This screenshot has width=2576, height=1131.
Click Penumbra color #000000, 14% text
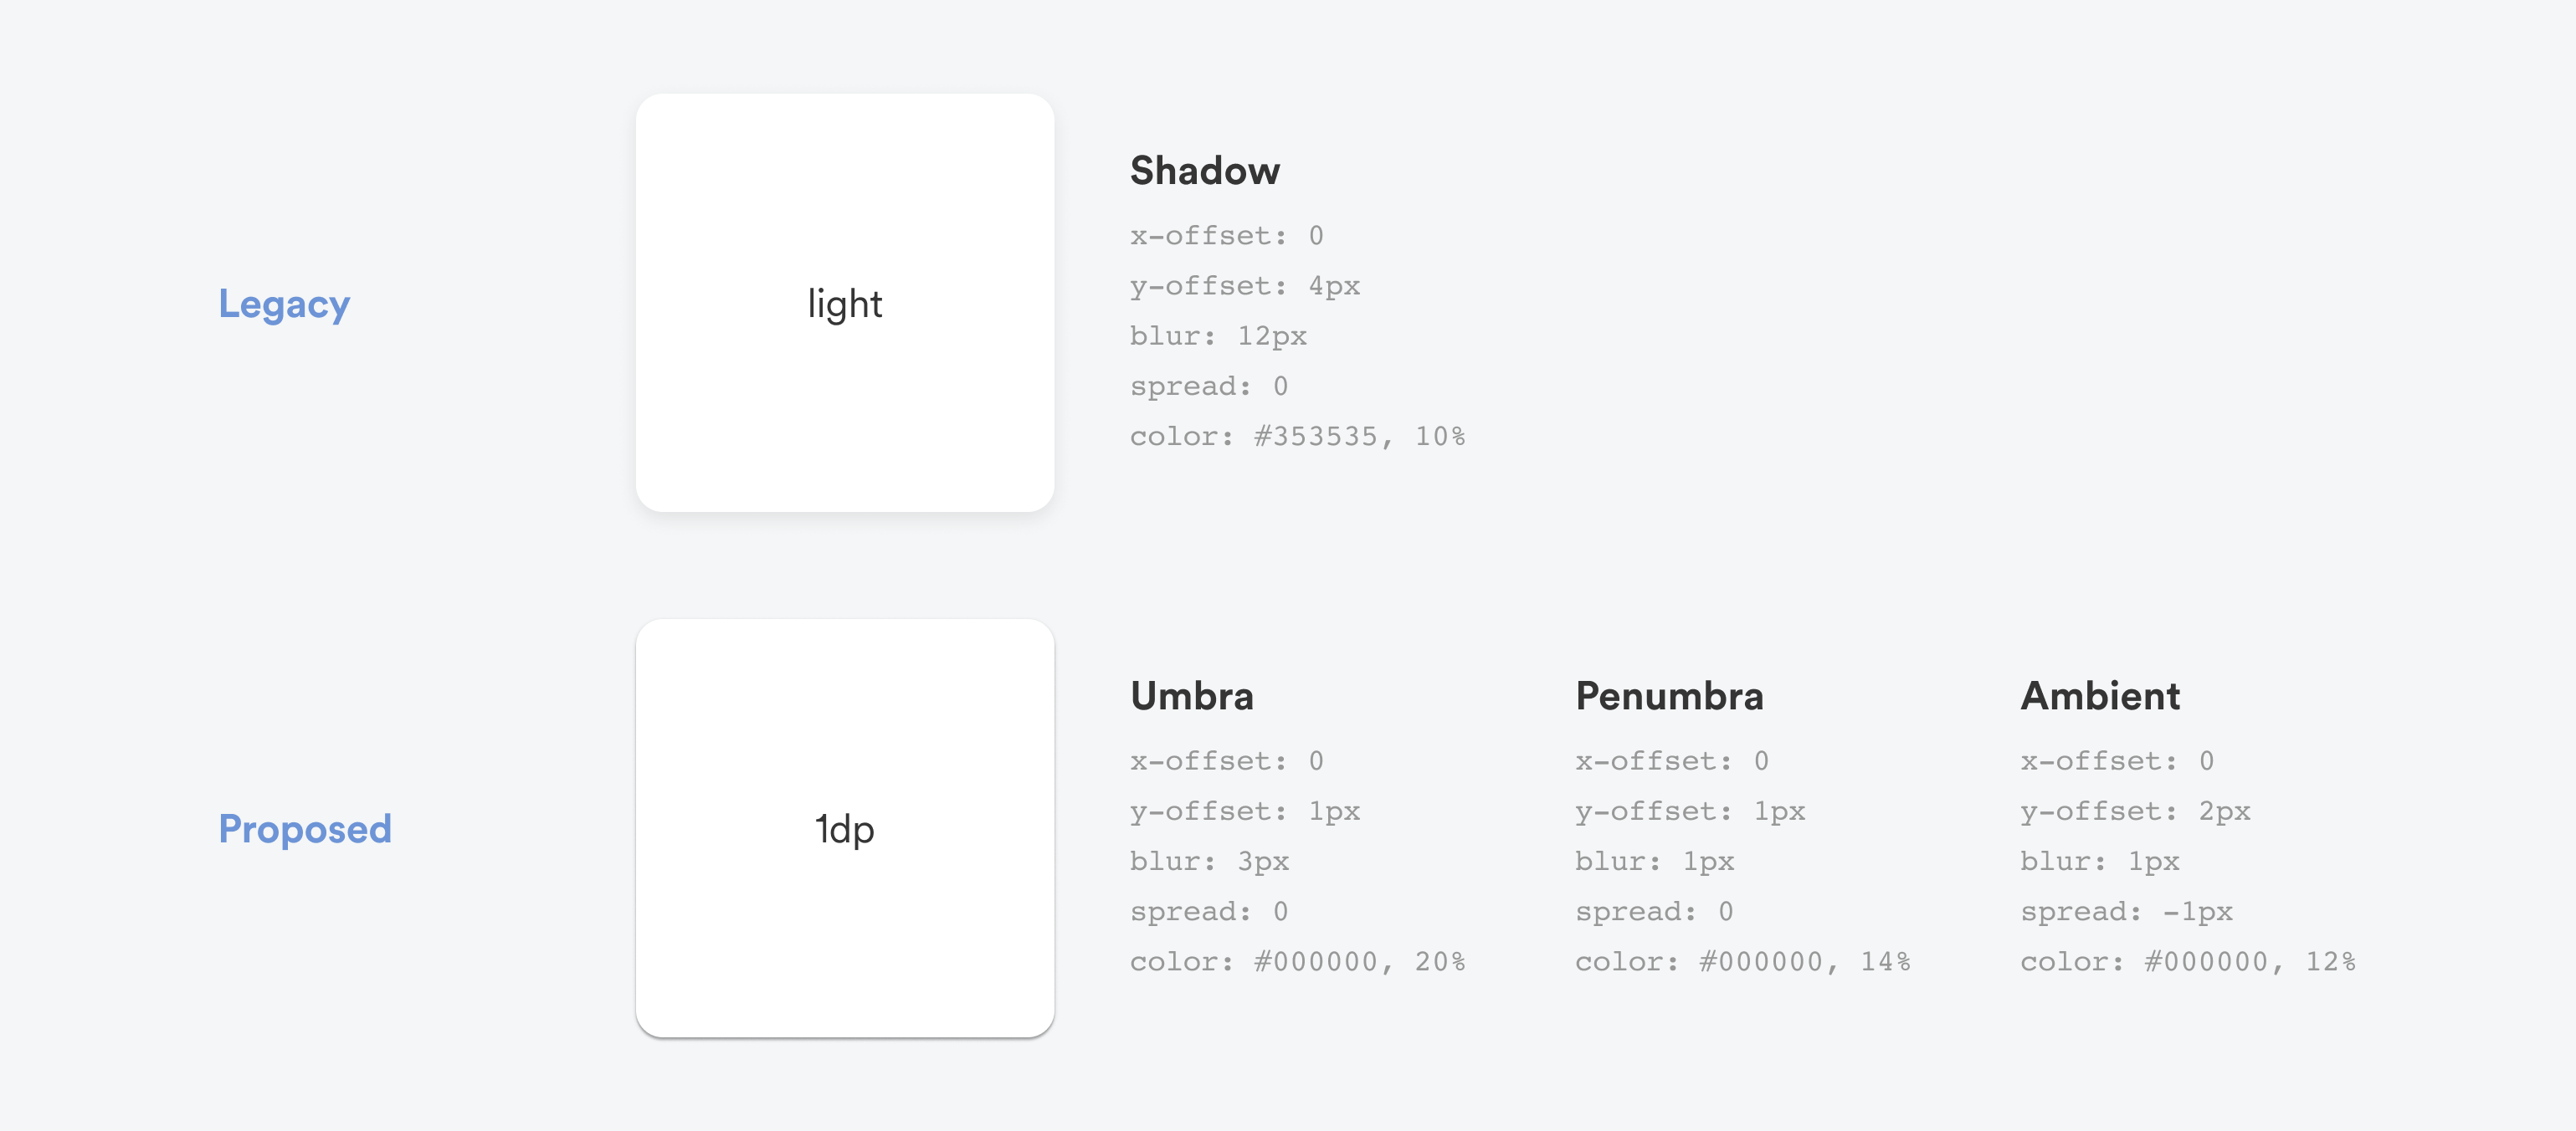[x=1742, y=962]
